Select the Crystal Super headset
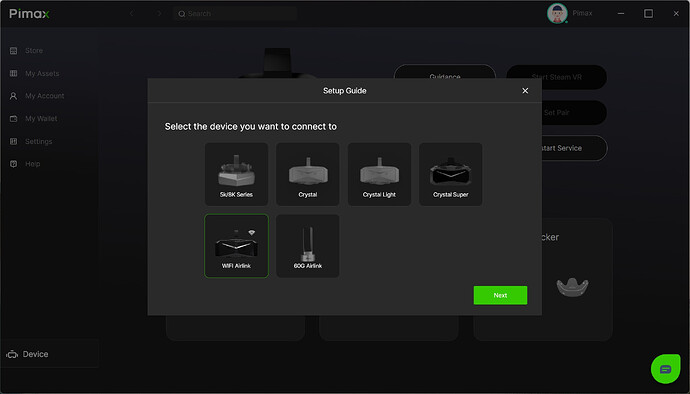Screen dimensions: 690x394 451,174
